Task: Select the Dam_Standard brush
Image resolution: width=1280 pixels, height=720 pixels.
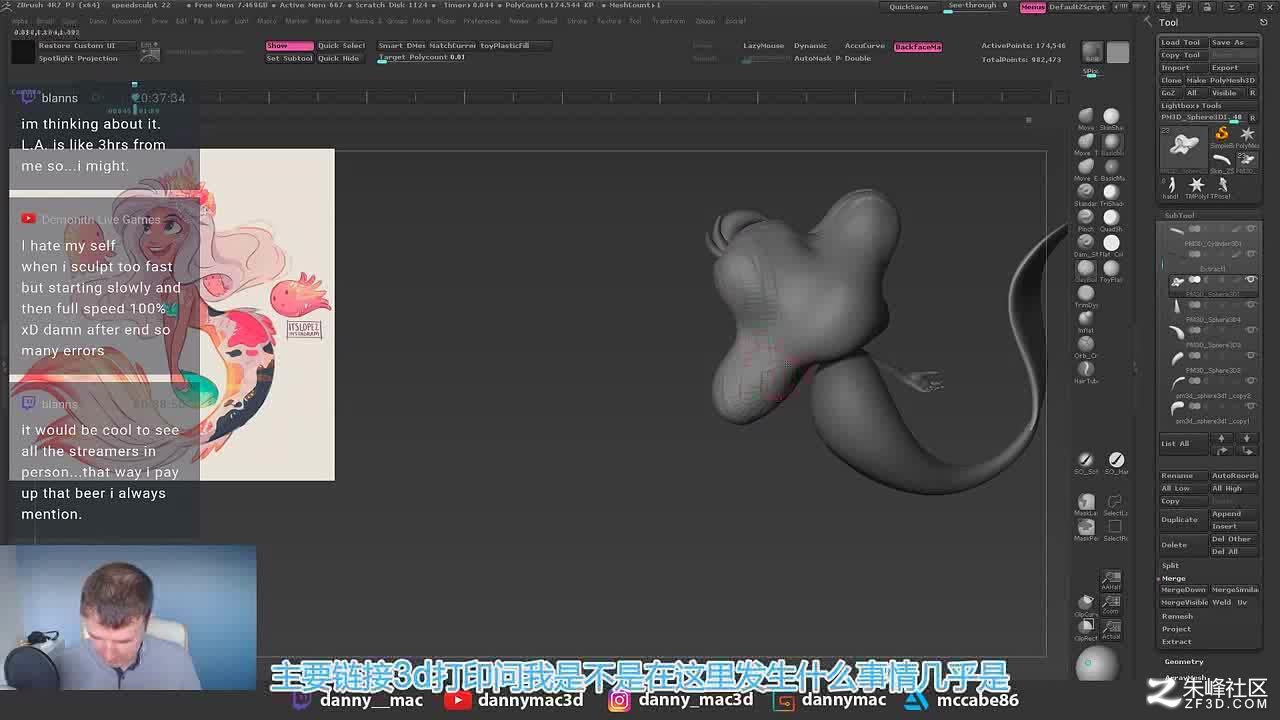Action: point(1086,245)
